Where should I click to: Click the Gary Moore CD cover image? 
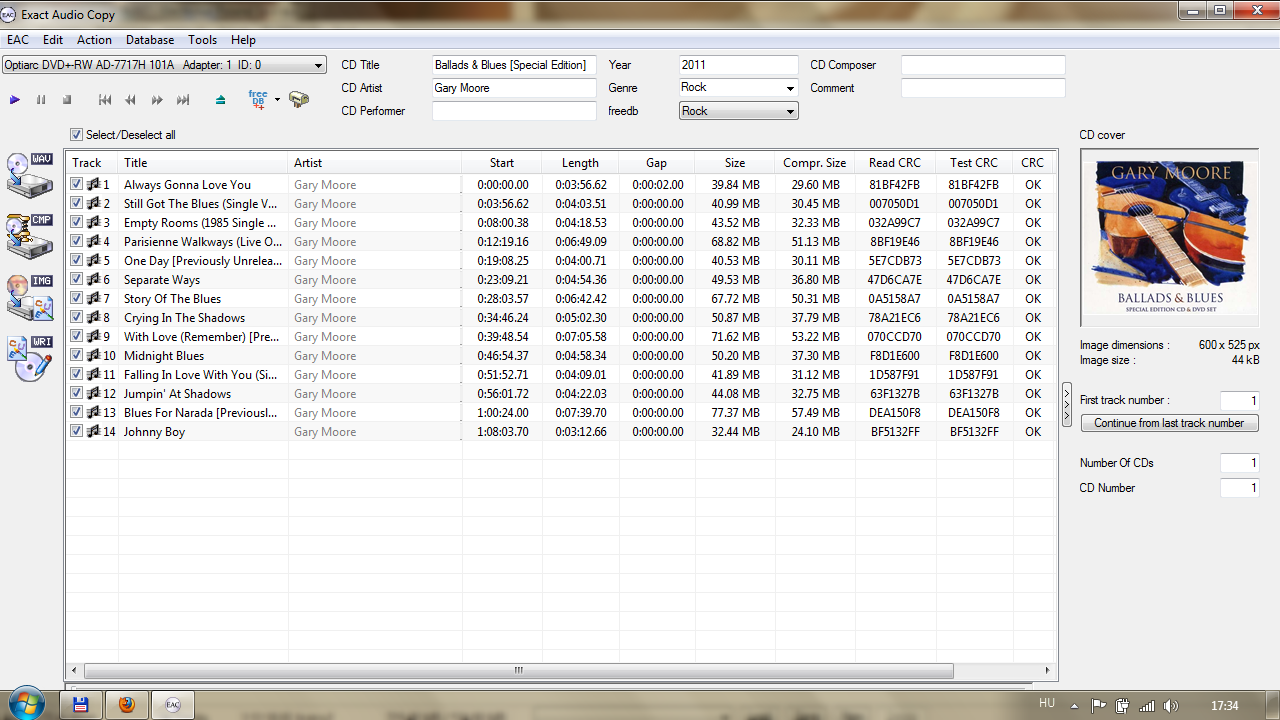tap(1169, 237)
